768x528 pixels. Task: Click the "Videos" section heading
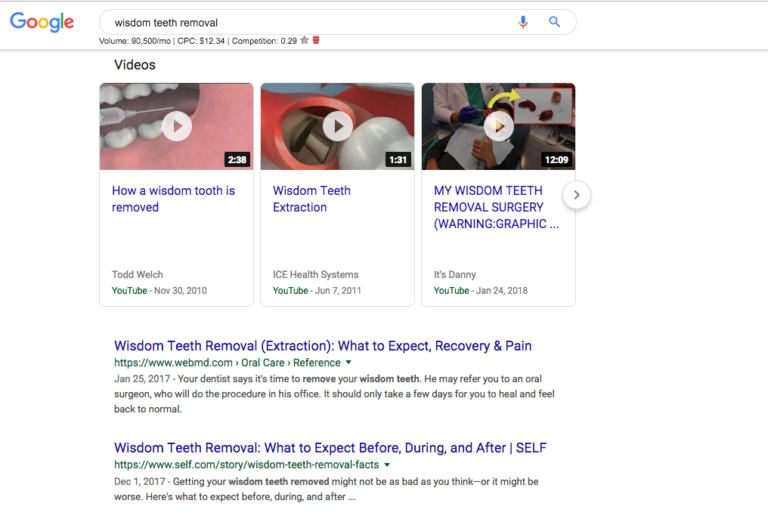pyautogui.click(x=135, y=65)
